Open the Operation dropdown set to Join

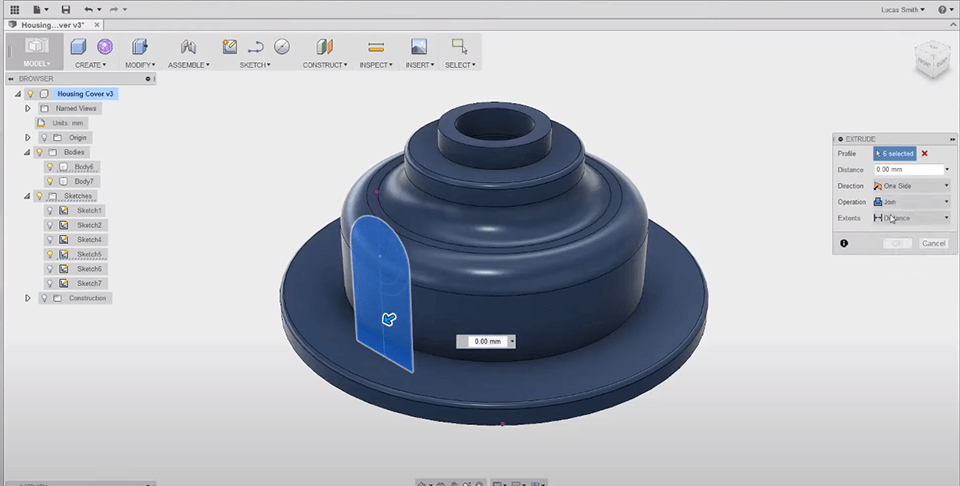[910, 201]
